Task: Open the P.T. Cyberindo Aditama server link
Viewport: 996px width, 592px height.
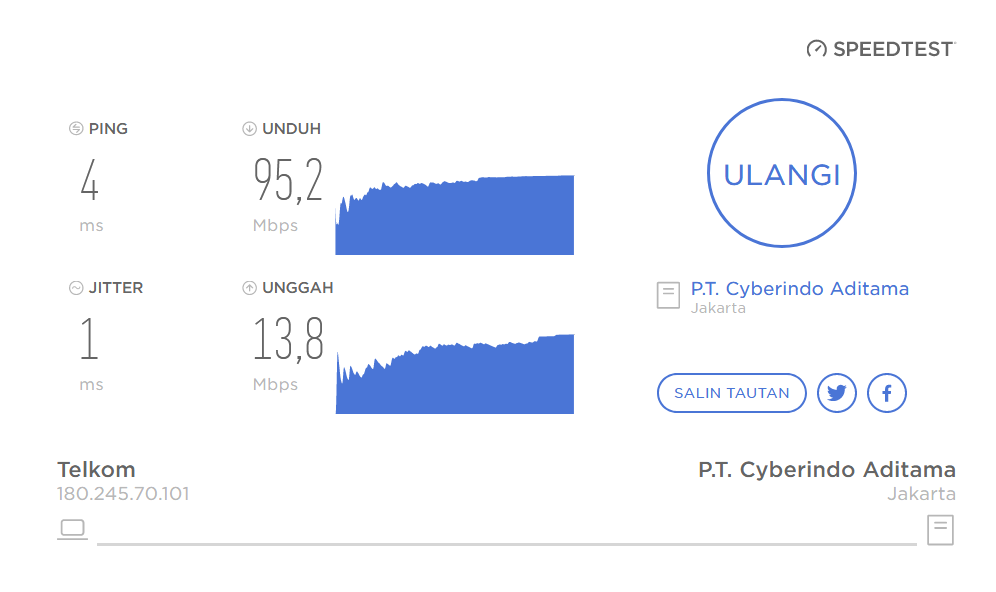Action: pos(799,289)
